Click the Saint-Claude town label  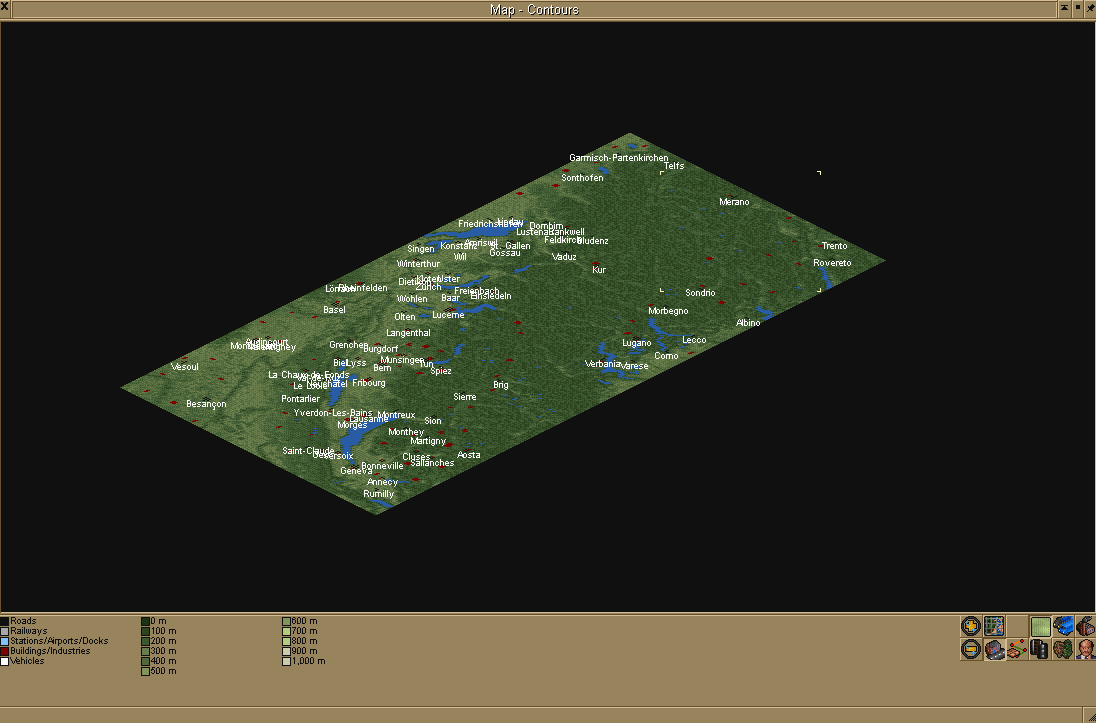pos(308,451)
